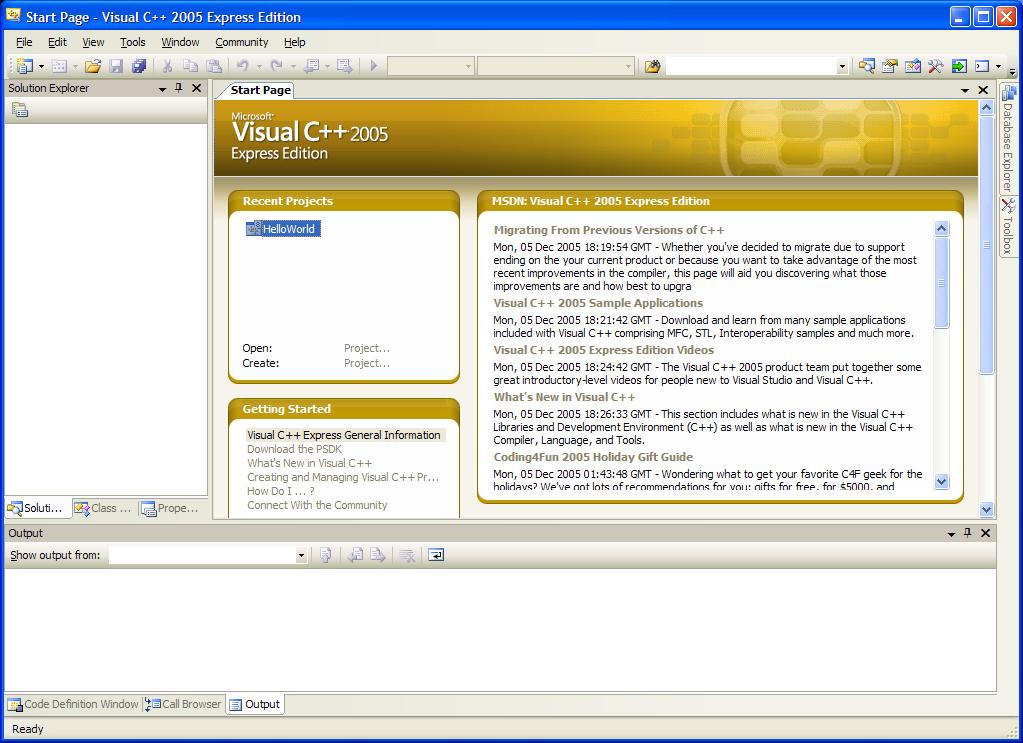The image size is (1023, 743).
Task: Open the Edit menu
Action: point(57,42)
